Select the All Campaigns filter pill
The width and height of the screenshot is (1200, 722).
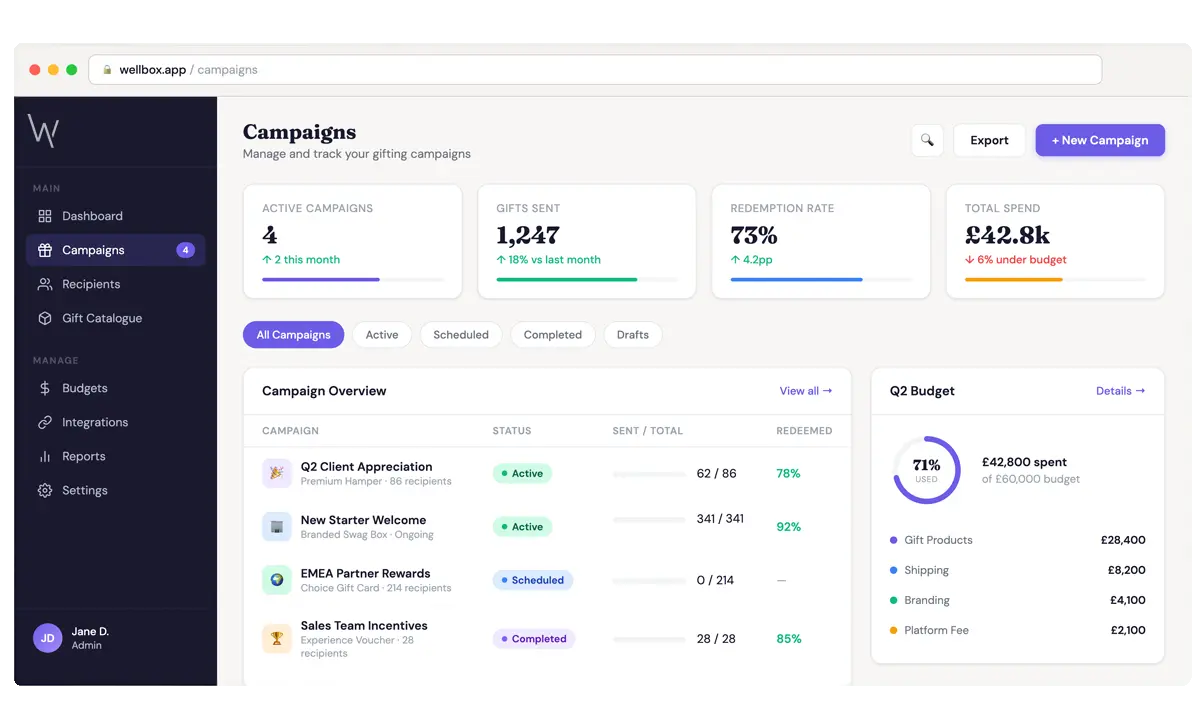pyautogui.click(x=293, y=334)
